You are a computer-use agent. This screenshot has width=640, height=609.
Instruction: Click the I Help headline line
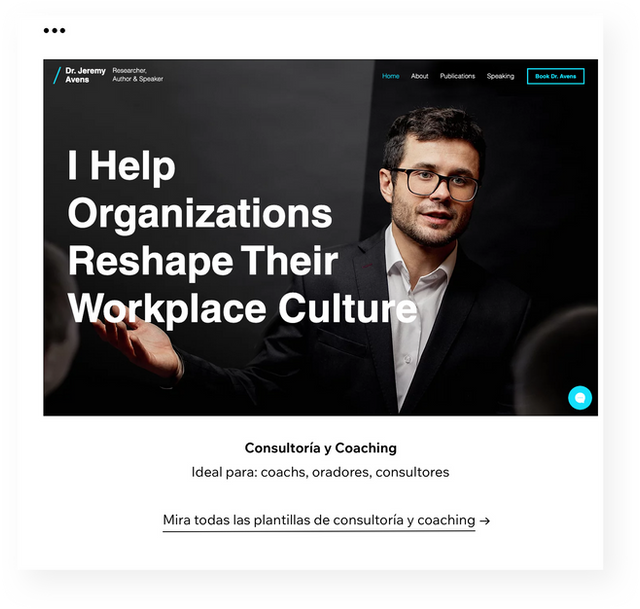click(121, 166)
